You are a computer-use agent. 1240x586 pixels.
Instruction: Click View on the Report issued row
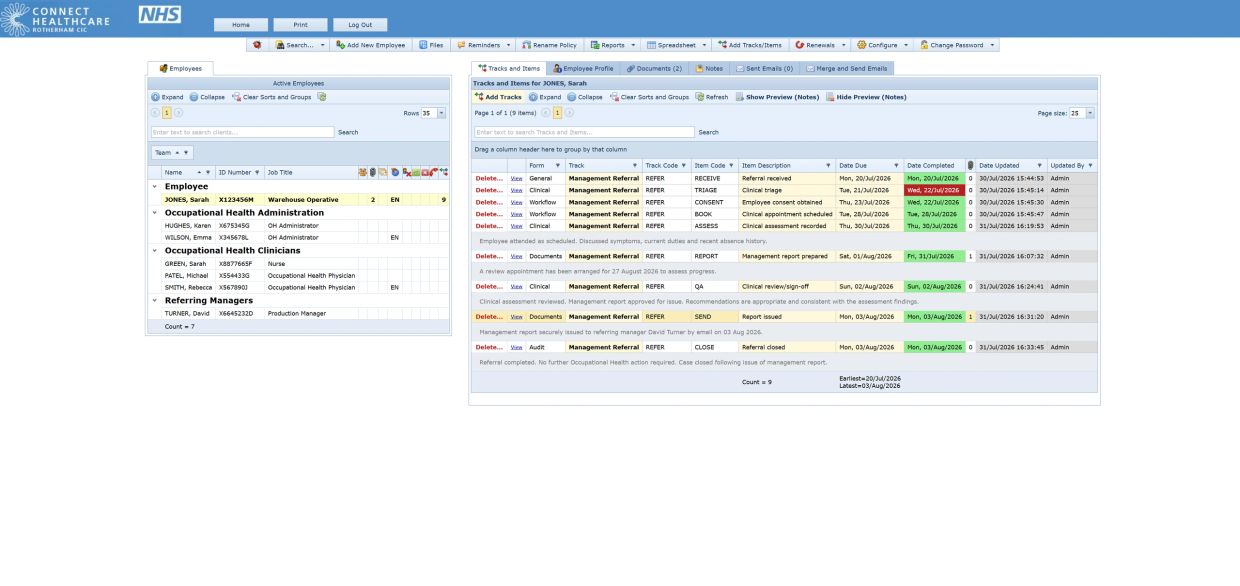pos(517,317)
